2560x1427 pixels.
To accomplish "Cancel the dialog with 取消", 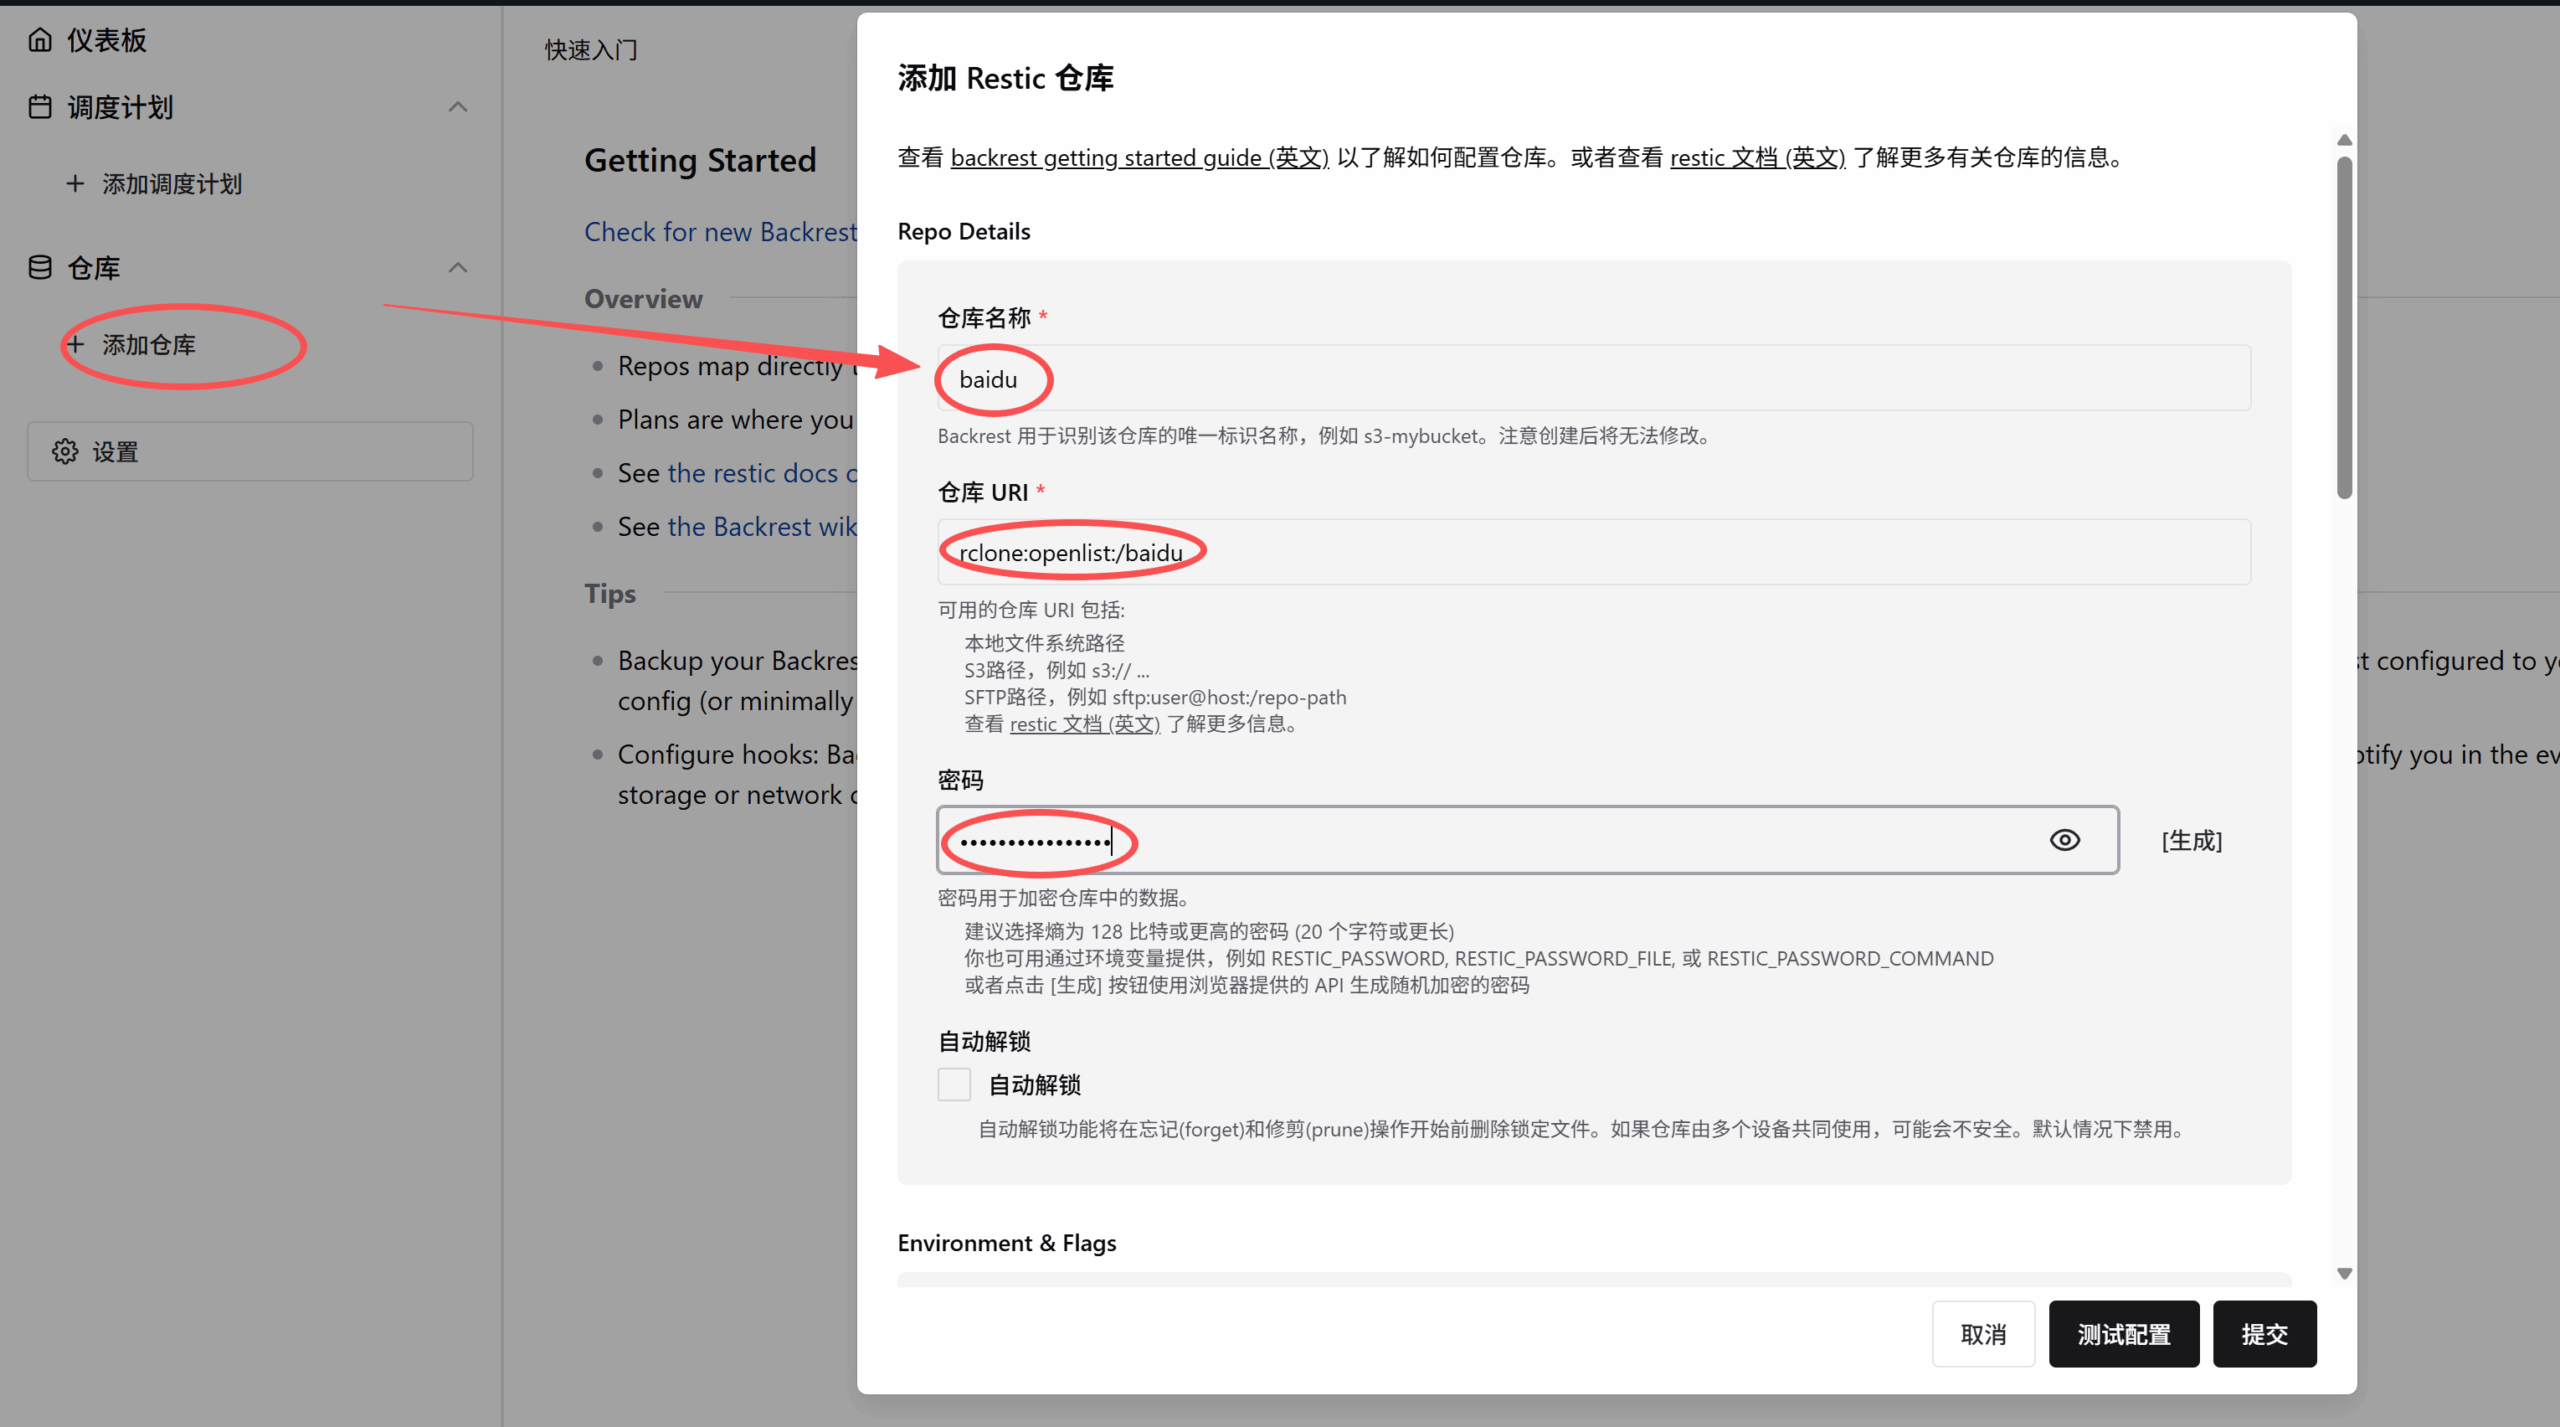I will pos(1983,1334).
